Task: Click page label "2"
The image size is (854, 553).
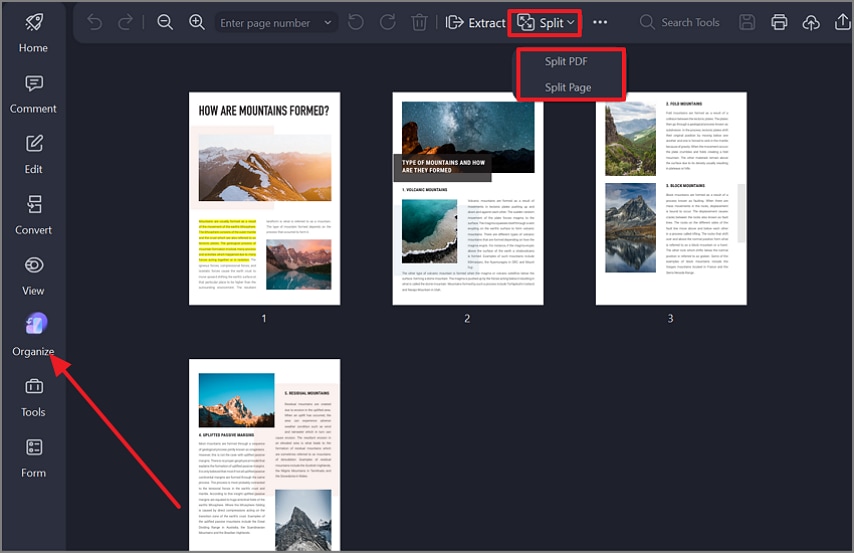Action: pos(467,318)
